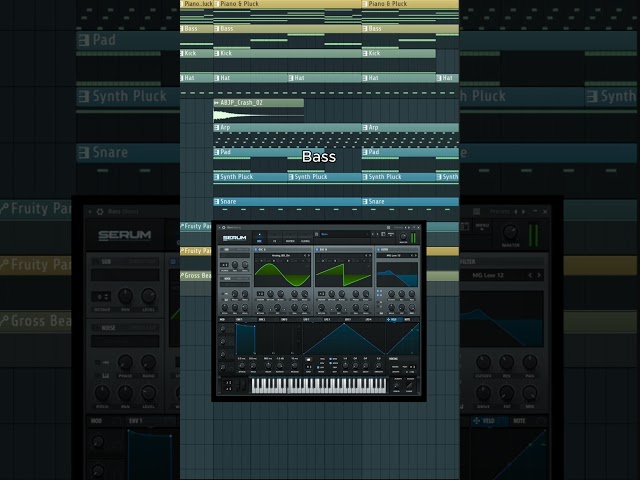Image resolution: width=640 pixels, height=480 pixels.
Task: Toggle OSC B enable switch
Action: pyautogui.click(x=317, y=249)
